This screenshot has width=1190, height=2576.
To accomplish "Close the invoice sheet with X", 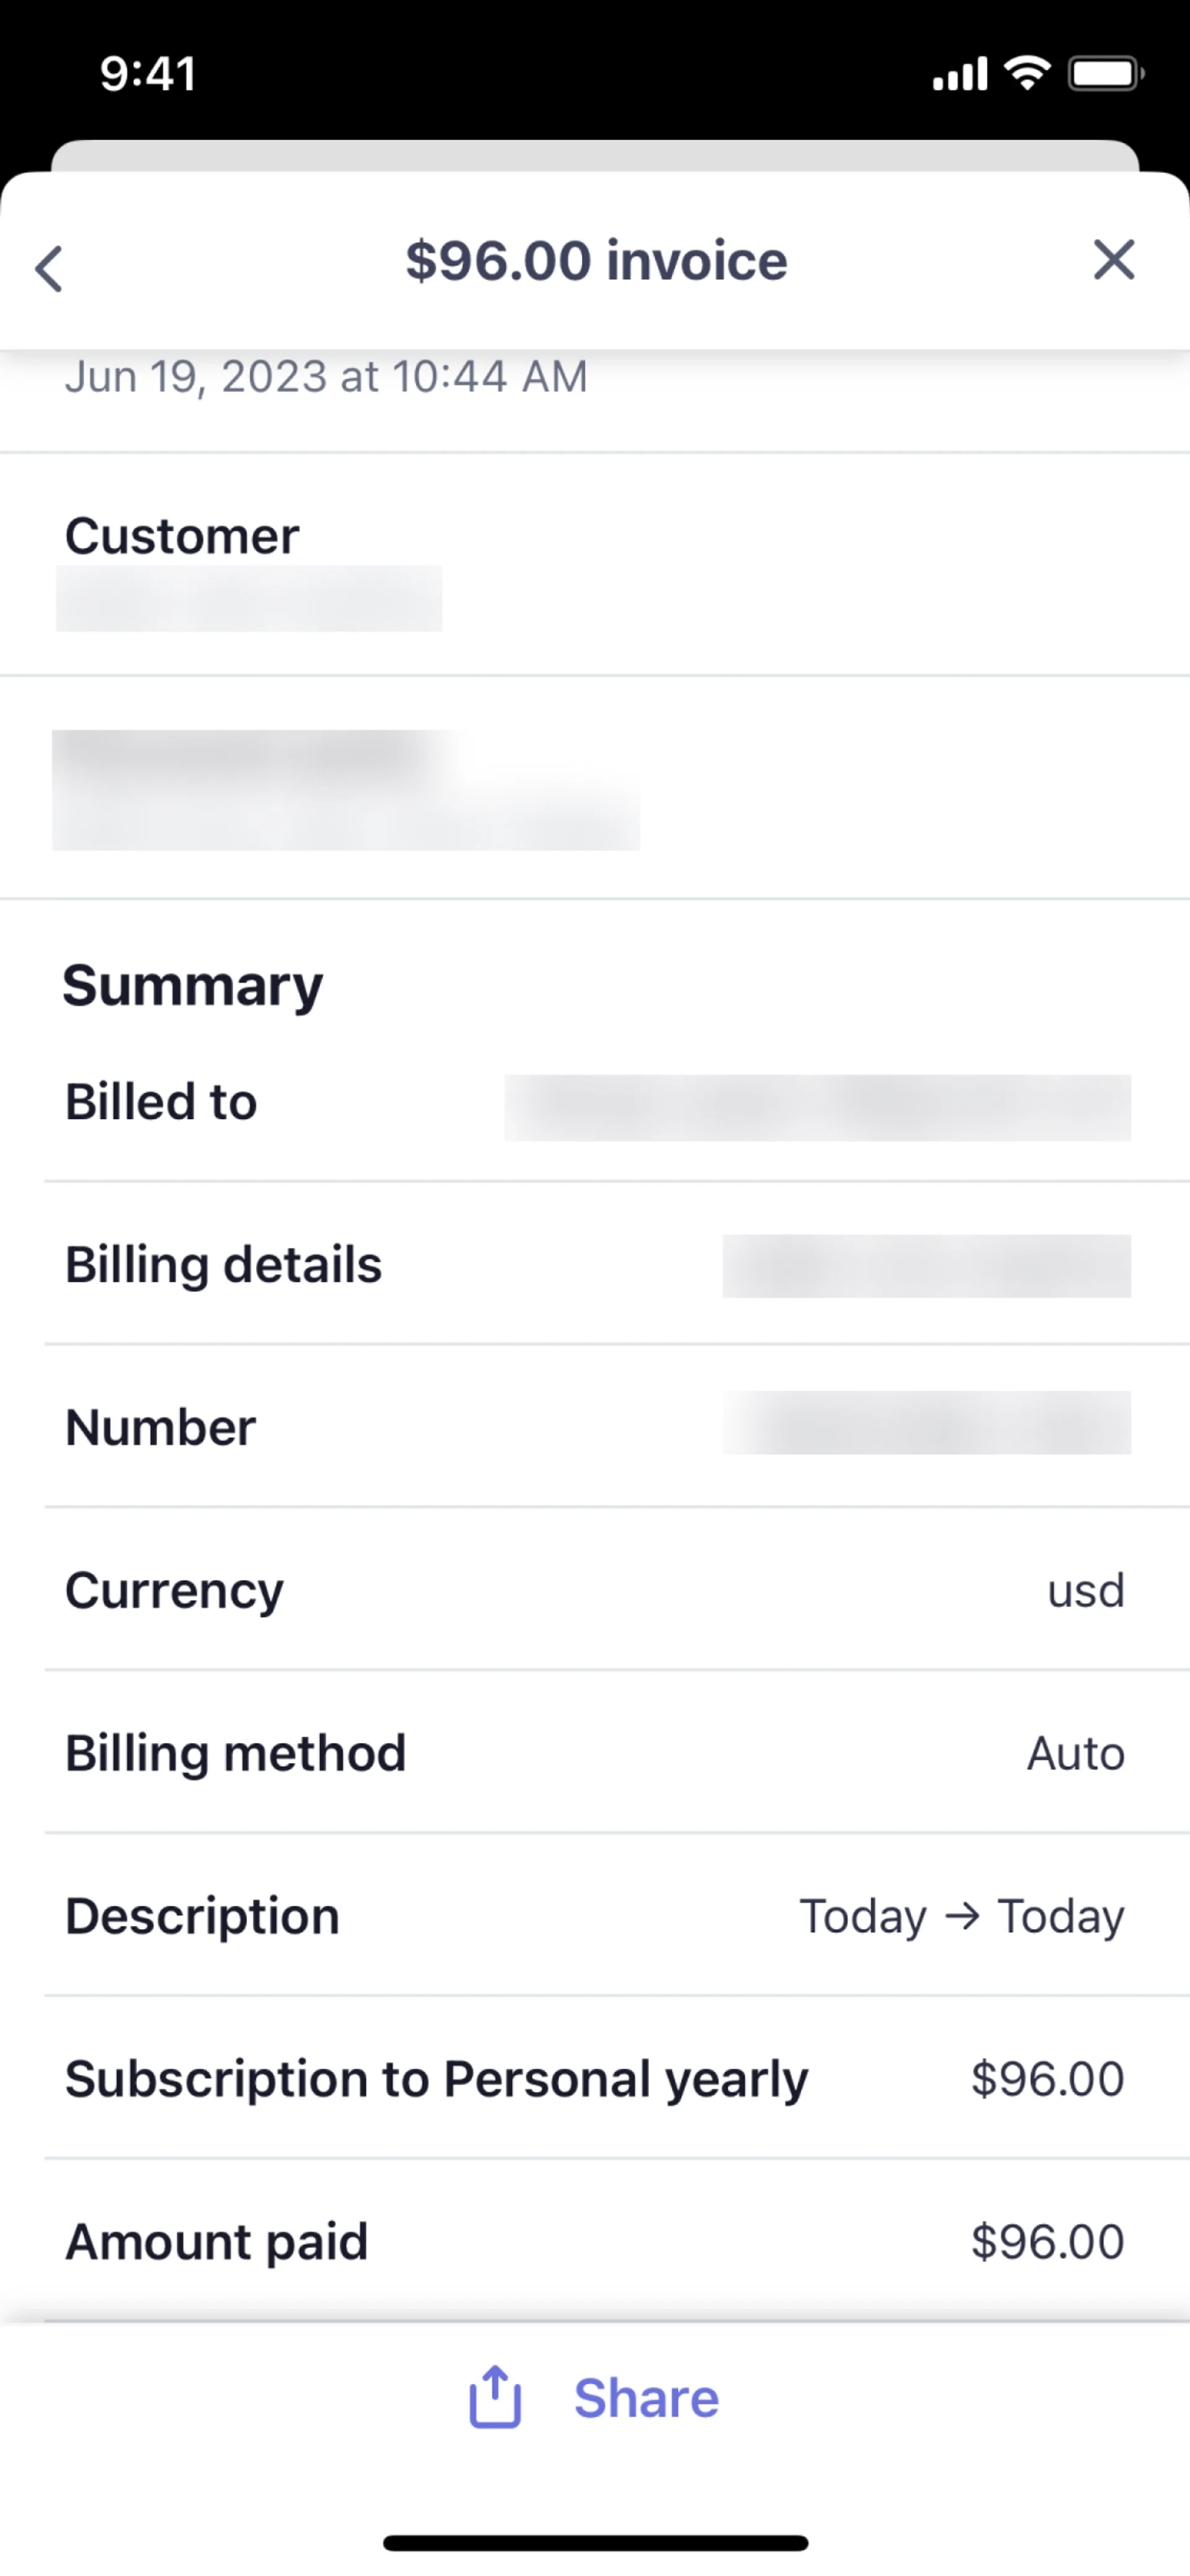I will [x=1113, y=260].
